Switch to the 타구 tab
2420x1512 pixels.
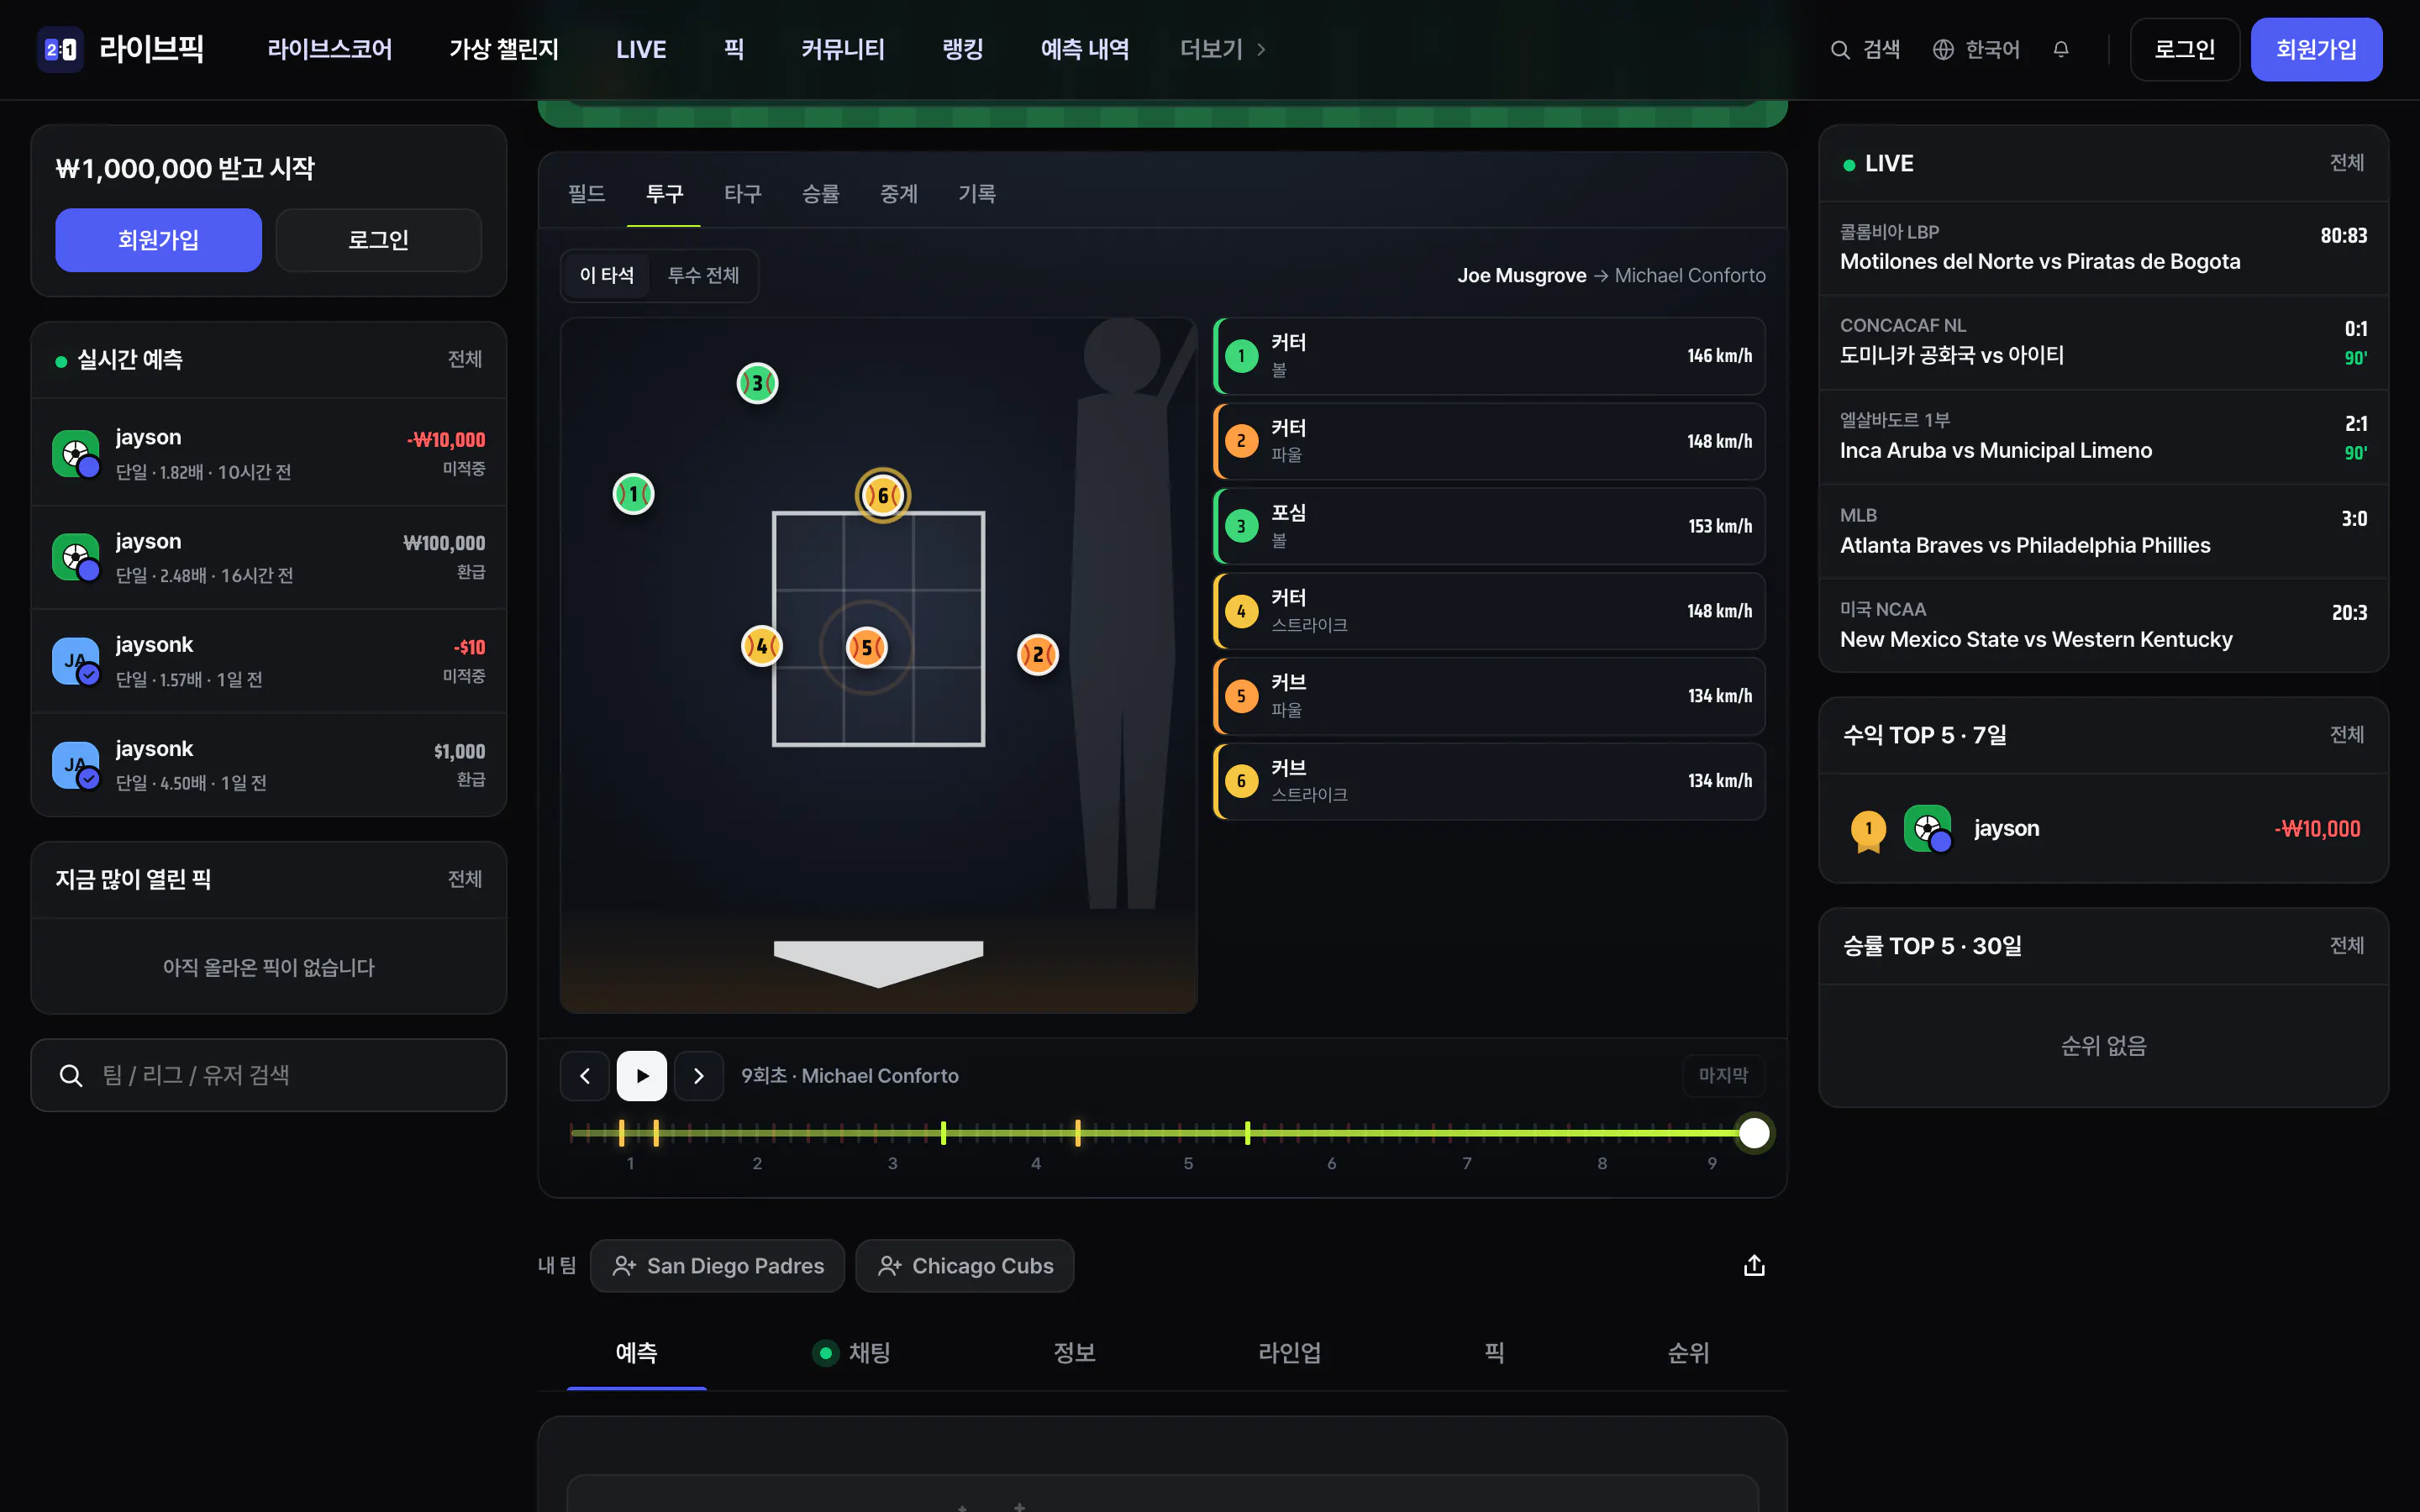tap(742, 194)
